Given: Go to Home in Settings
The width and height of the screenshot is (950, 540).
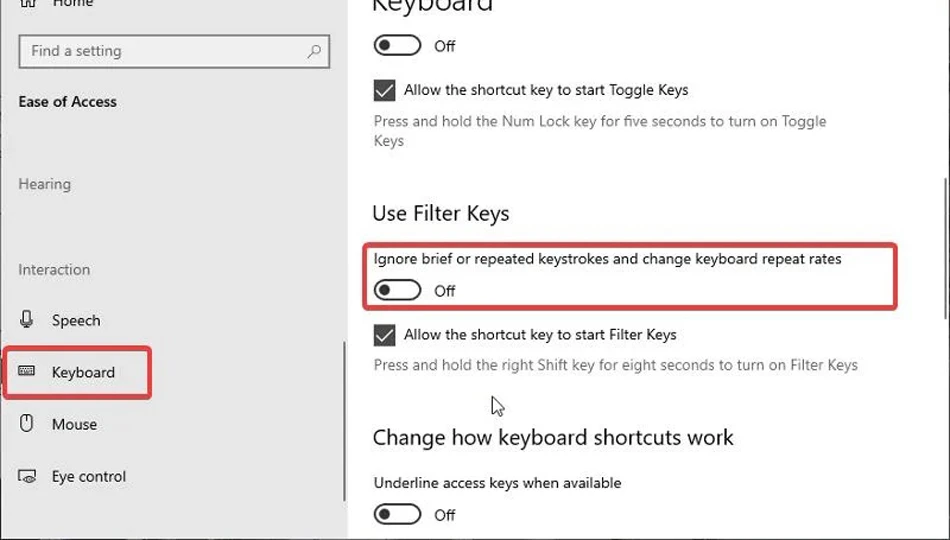Looking at the screenshot, I should coord(73,4).
